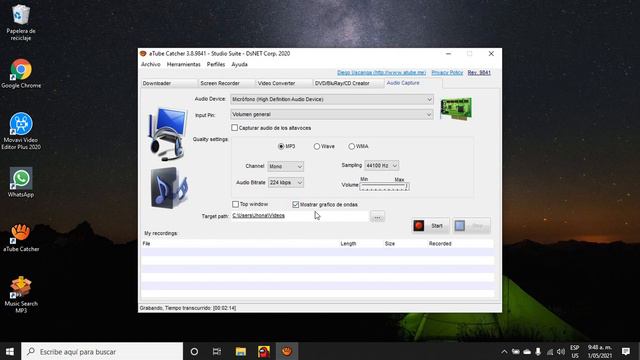Open the aTube Catcher desktop shortcut

(x=21, y=238)
